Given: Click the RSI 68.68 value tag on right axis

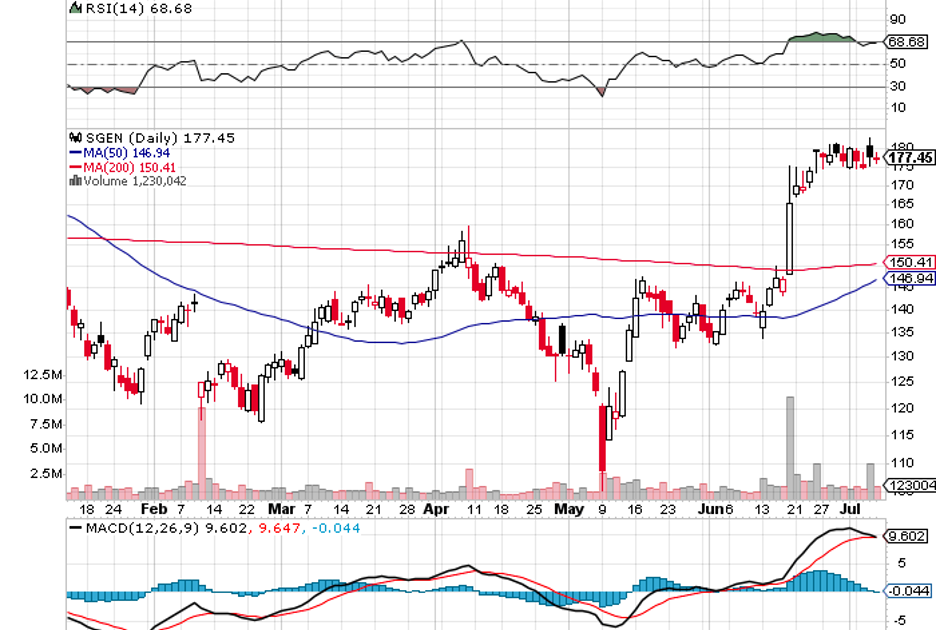Looking at the screenshot, I should (907, 42).
